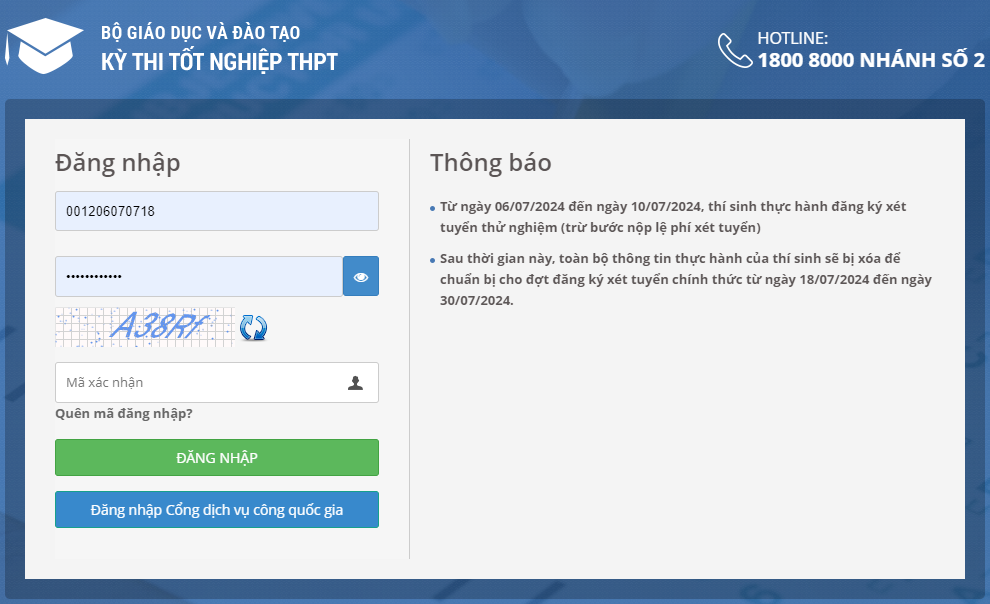Select the Mã xác nhận input box
Screen dimensions: 990x604
coord(200,382)
